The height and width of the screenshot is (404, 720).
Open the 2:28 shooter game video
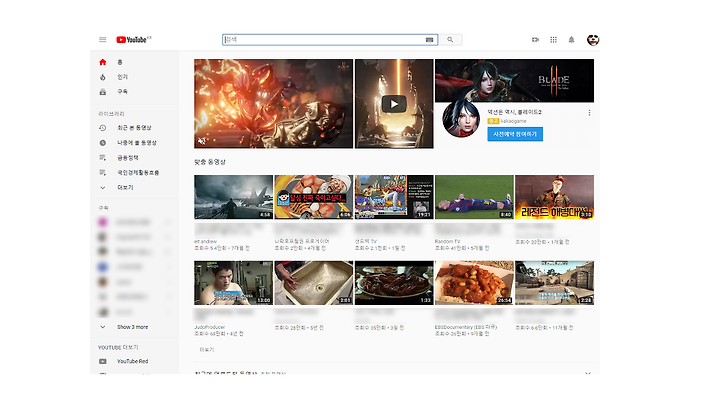coord(554,283)
